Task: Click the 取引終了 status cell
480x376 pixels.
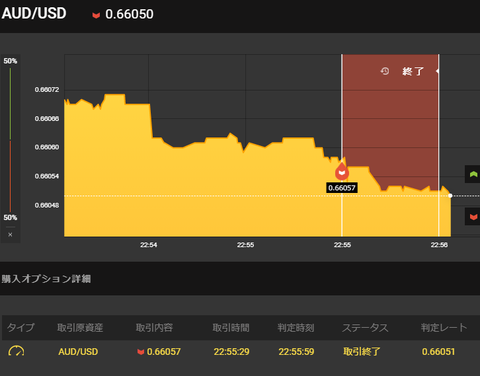Action: pos(362,352)
